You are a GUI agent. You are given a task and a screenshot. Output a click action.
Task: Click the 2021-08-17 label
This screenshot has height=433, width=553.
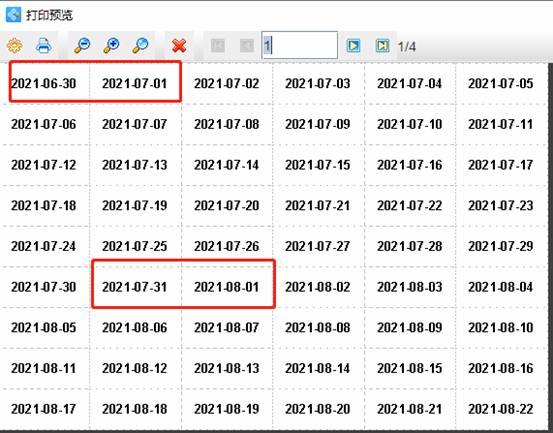tap(44, 409)
